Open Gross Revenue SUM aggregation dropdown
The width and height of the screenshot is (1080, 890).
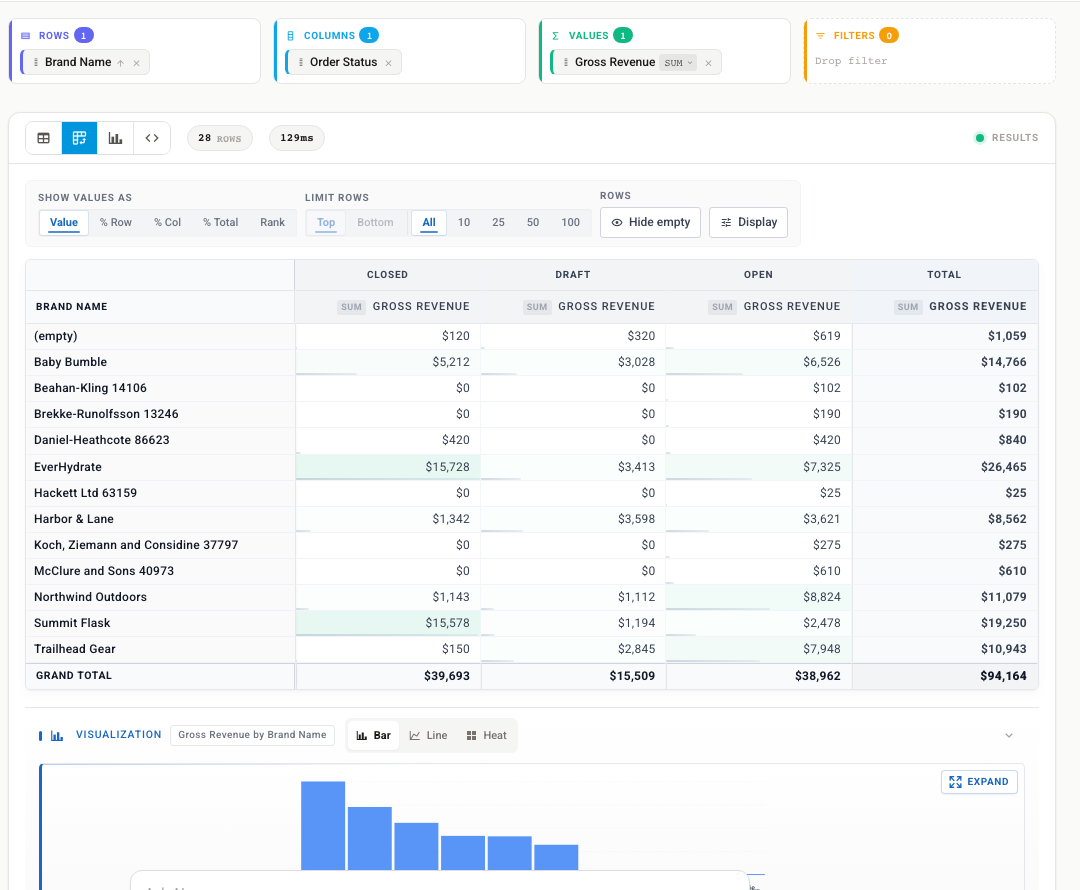click(x=678, y=63)
